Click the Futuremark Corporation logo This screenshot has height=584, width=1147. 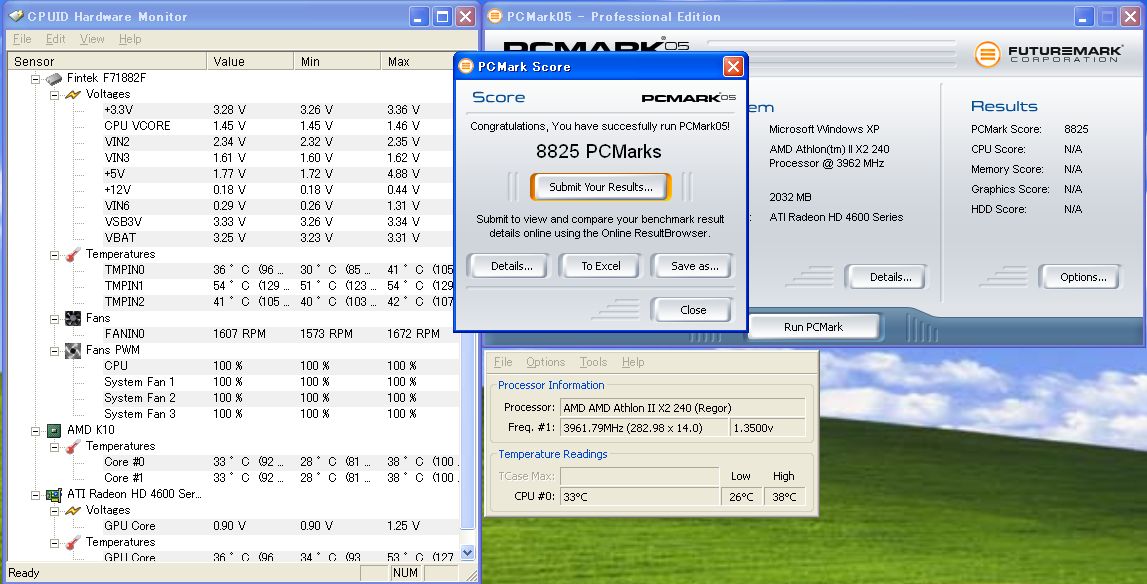[x=1049, y=54]
